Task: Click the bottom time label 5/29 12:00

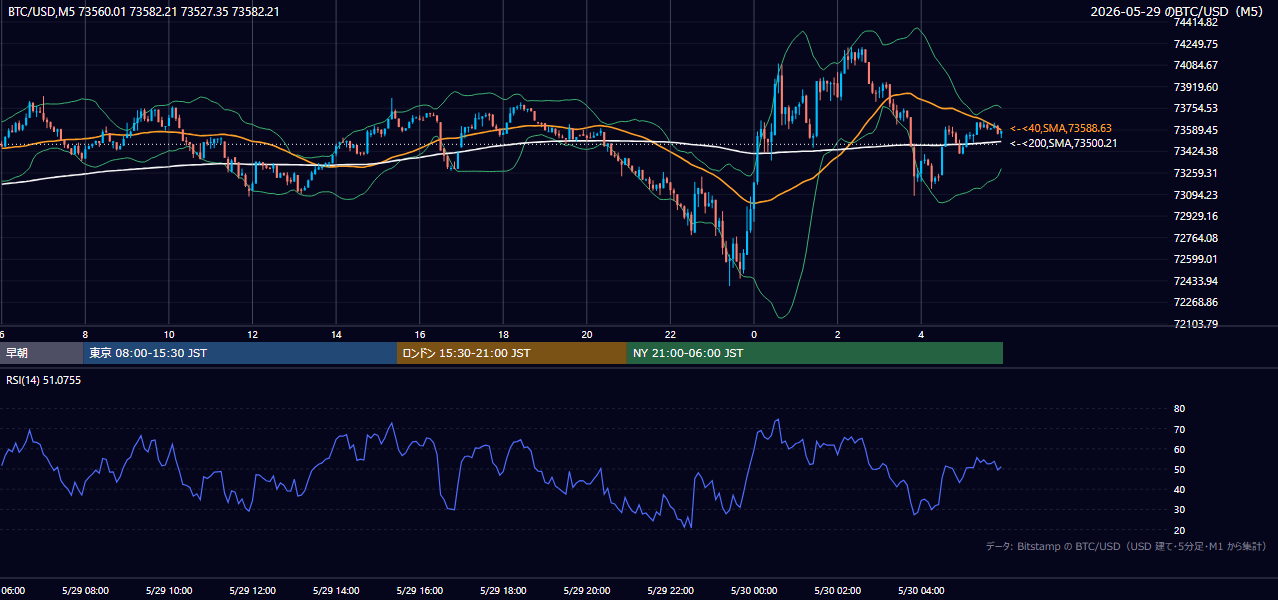Action: coord(253,591)
